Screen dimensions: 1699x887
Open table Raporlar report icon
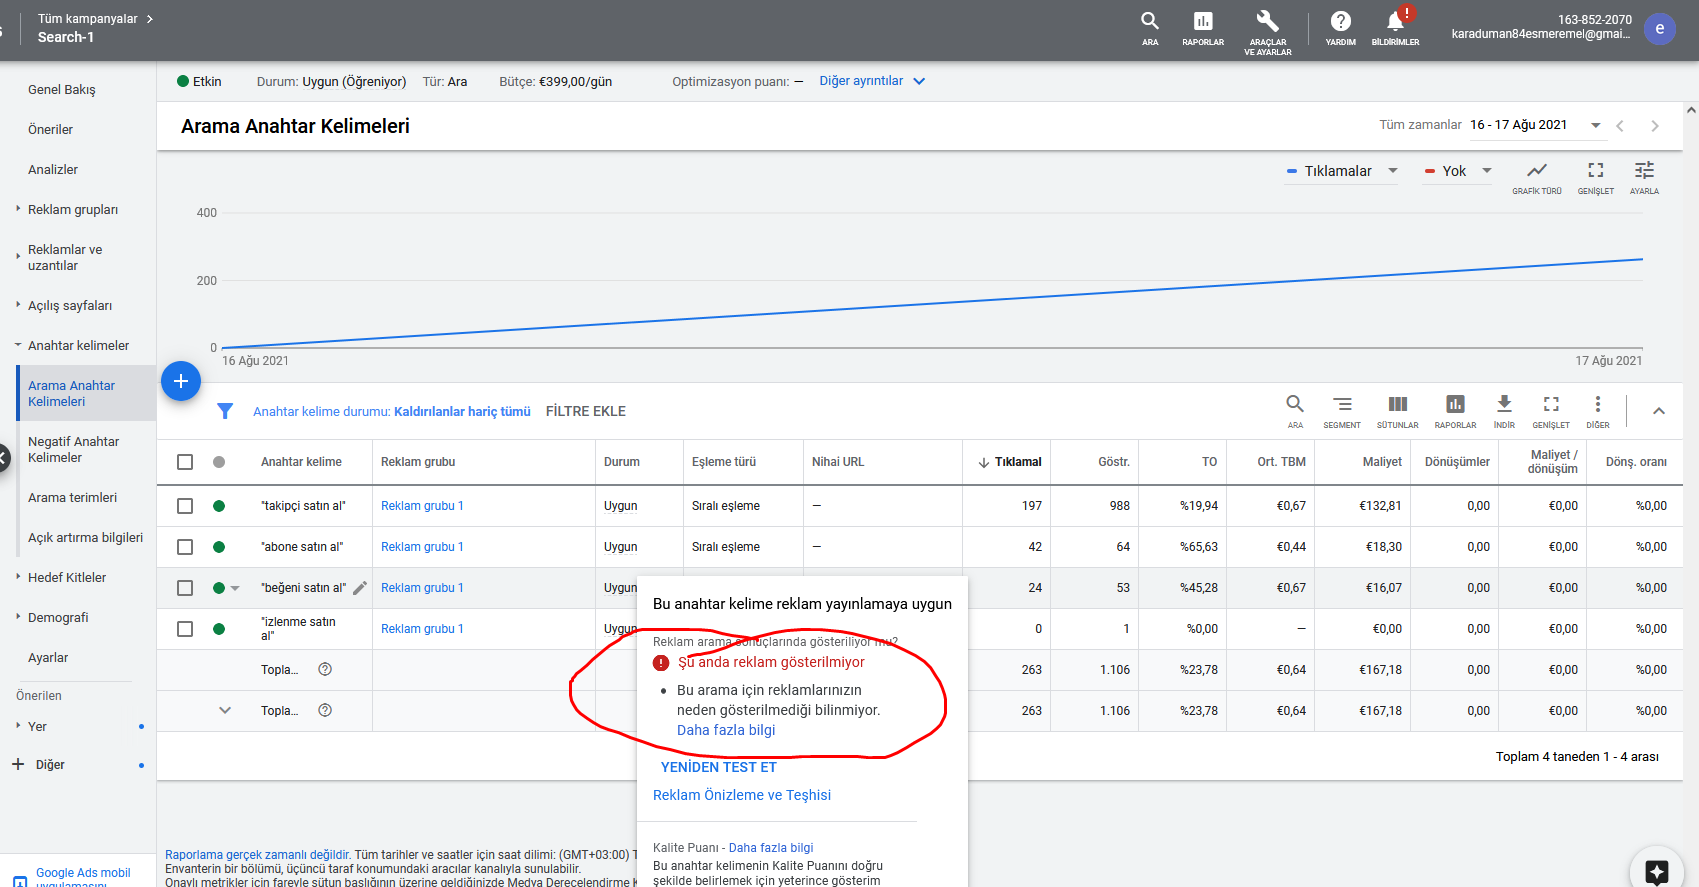coord(1455,410)
